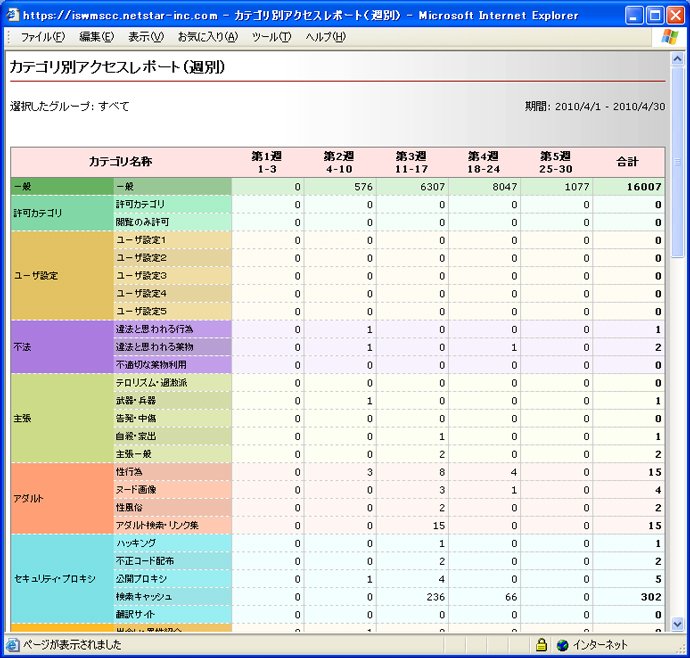
Task: Select the アダルト group cell
Action: (x=62, y=499)
